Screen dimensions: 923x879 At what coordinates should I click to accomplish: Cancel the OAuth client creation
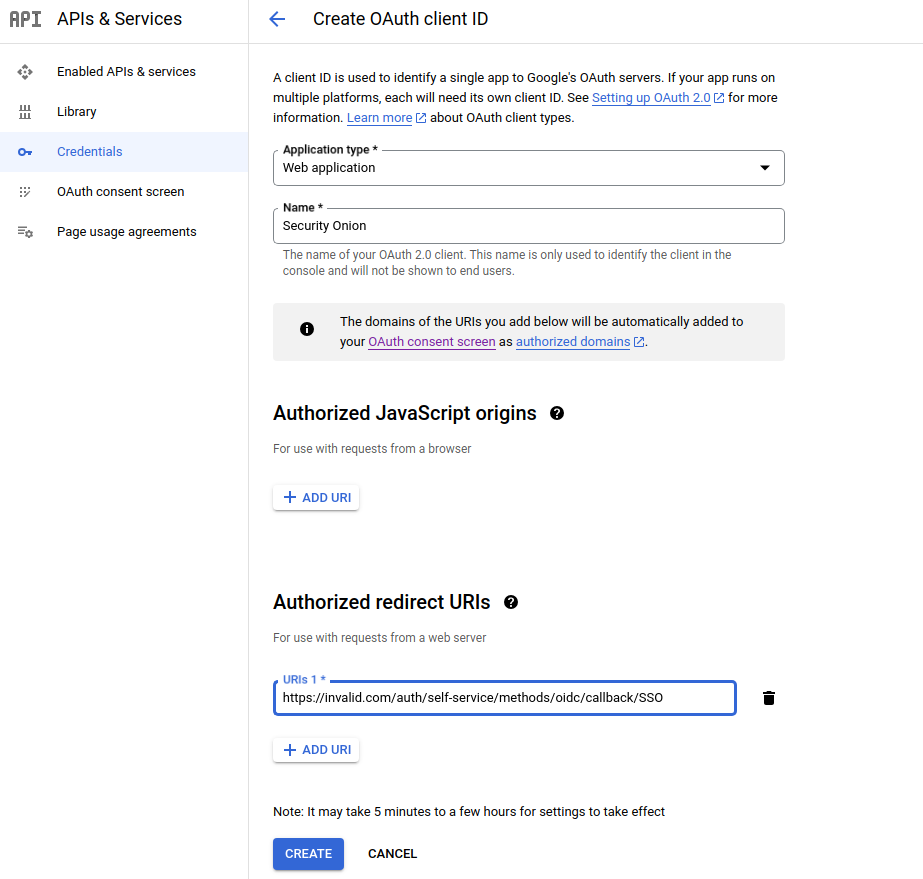[392, 854]
